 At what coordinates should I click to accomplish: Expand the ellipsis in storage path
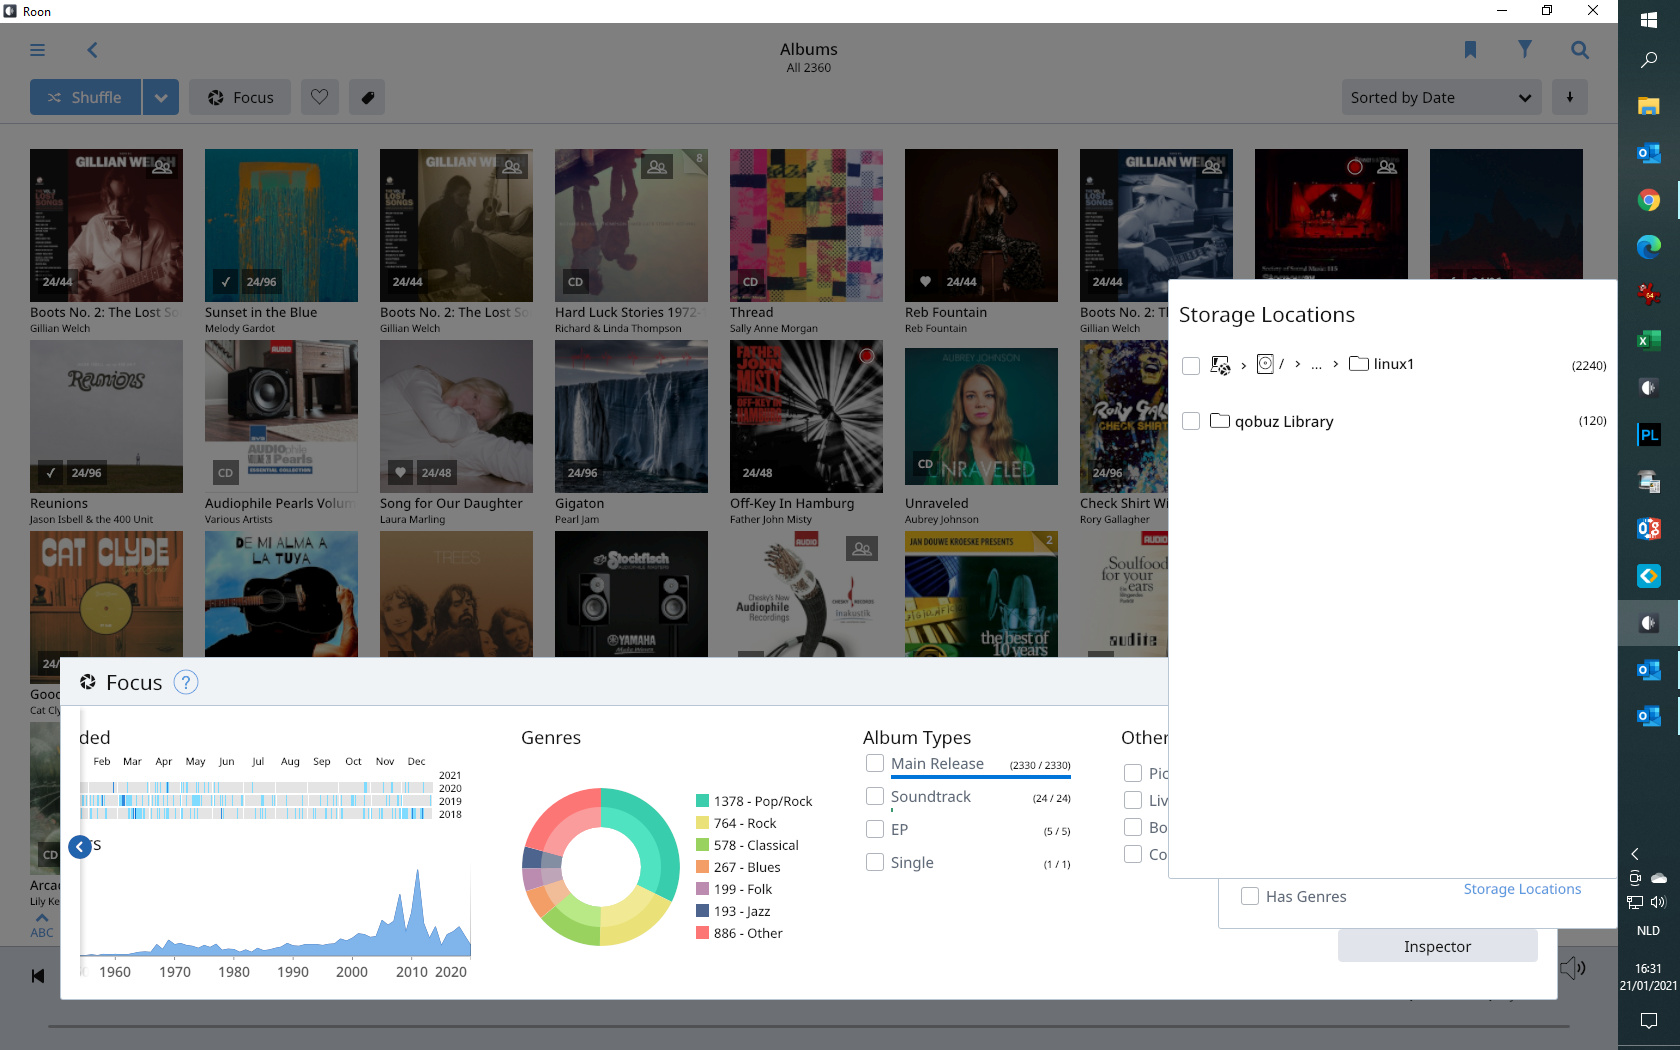pyautogui.click(x=1317, y=365)
